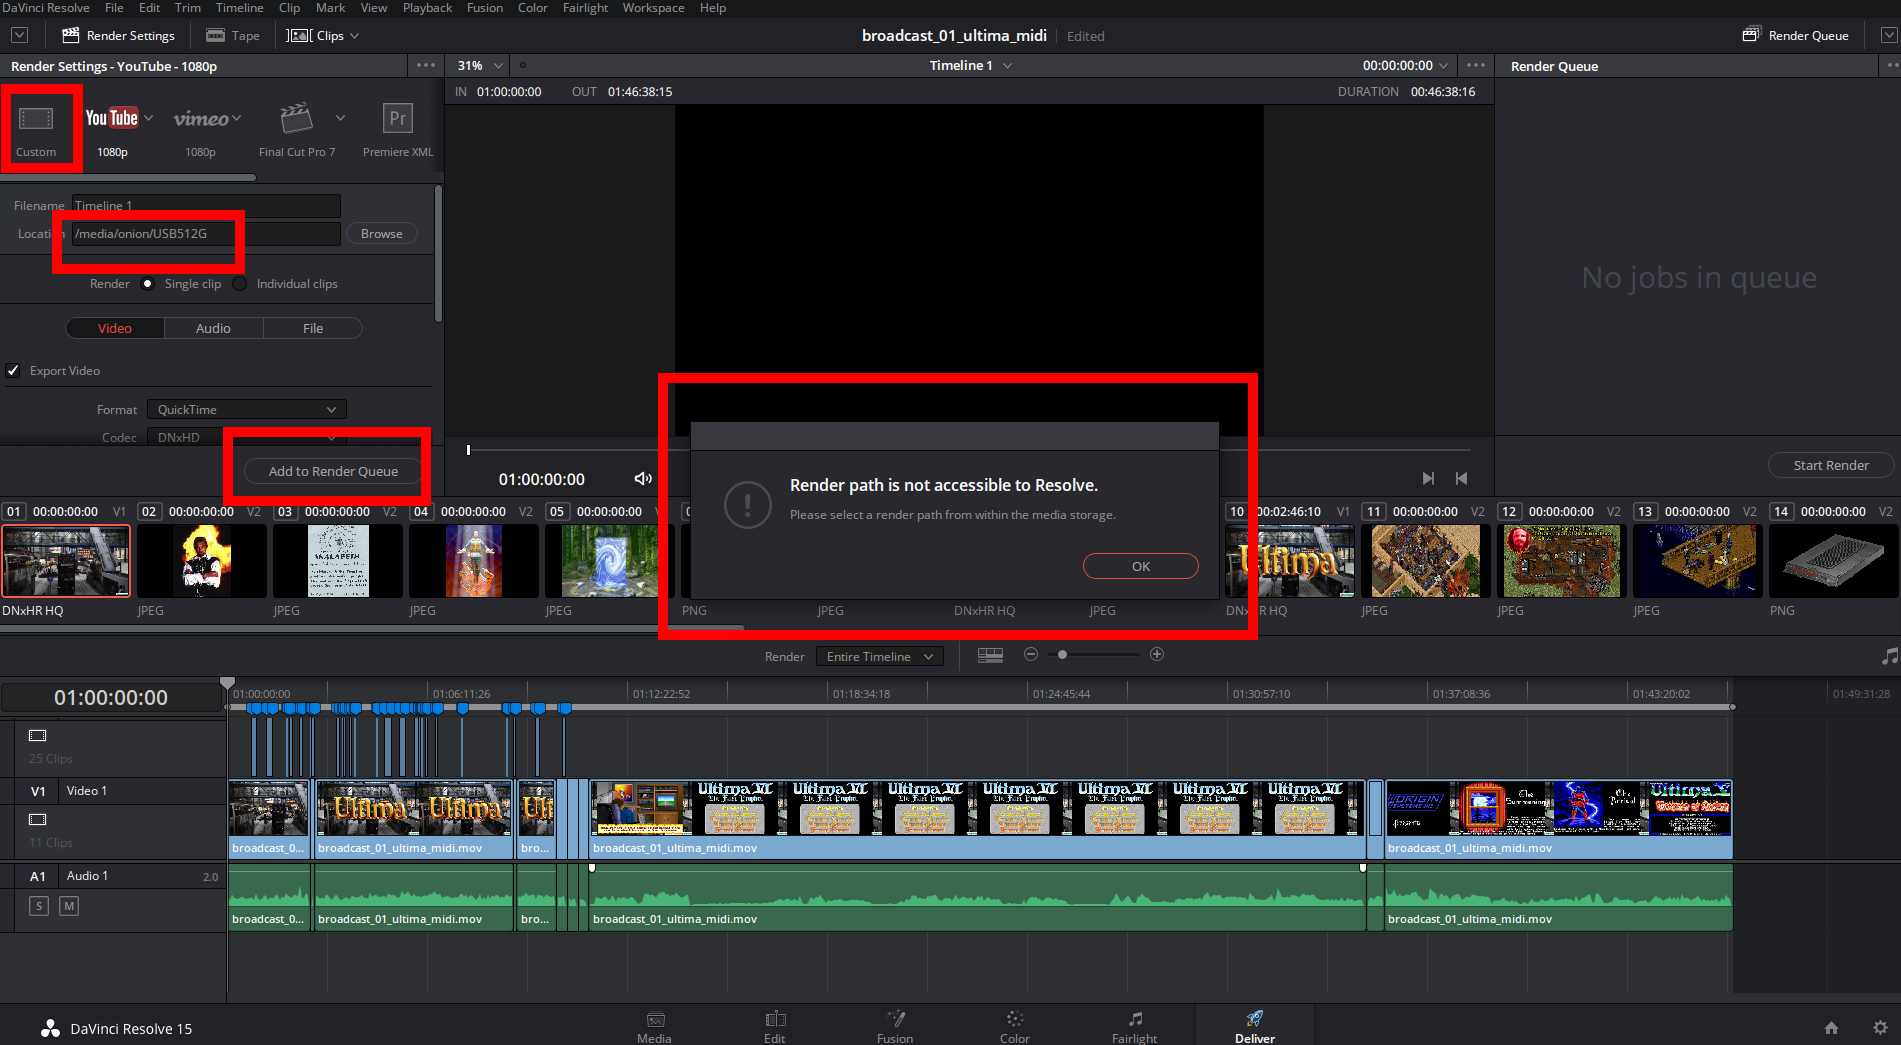Switch to Video settings tab
Viewport: 1901px width, 1045px height.
tap(115, 328)
